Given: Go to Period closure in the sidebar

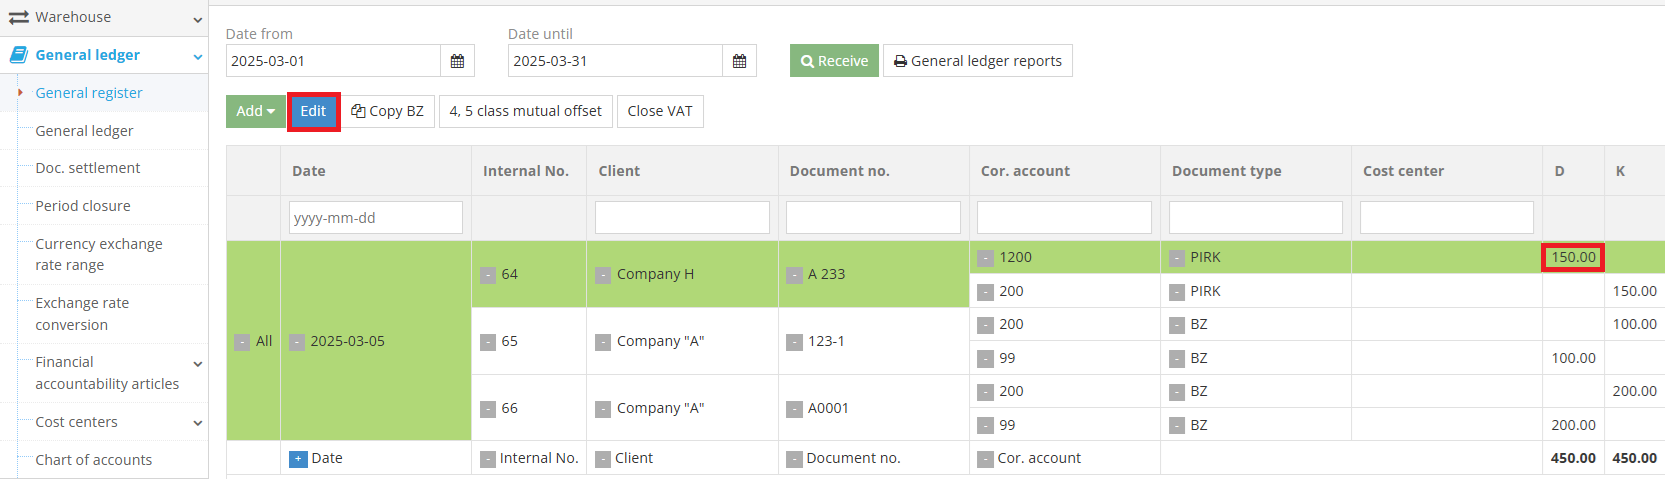Looking at the screenshot, I should click(83, 206).
